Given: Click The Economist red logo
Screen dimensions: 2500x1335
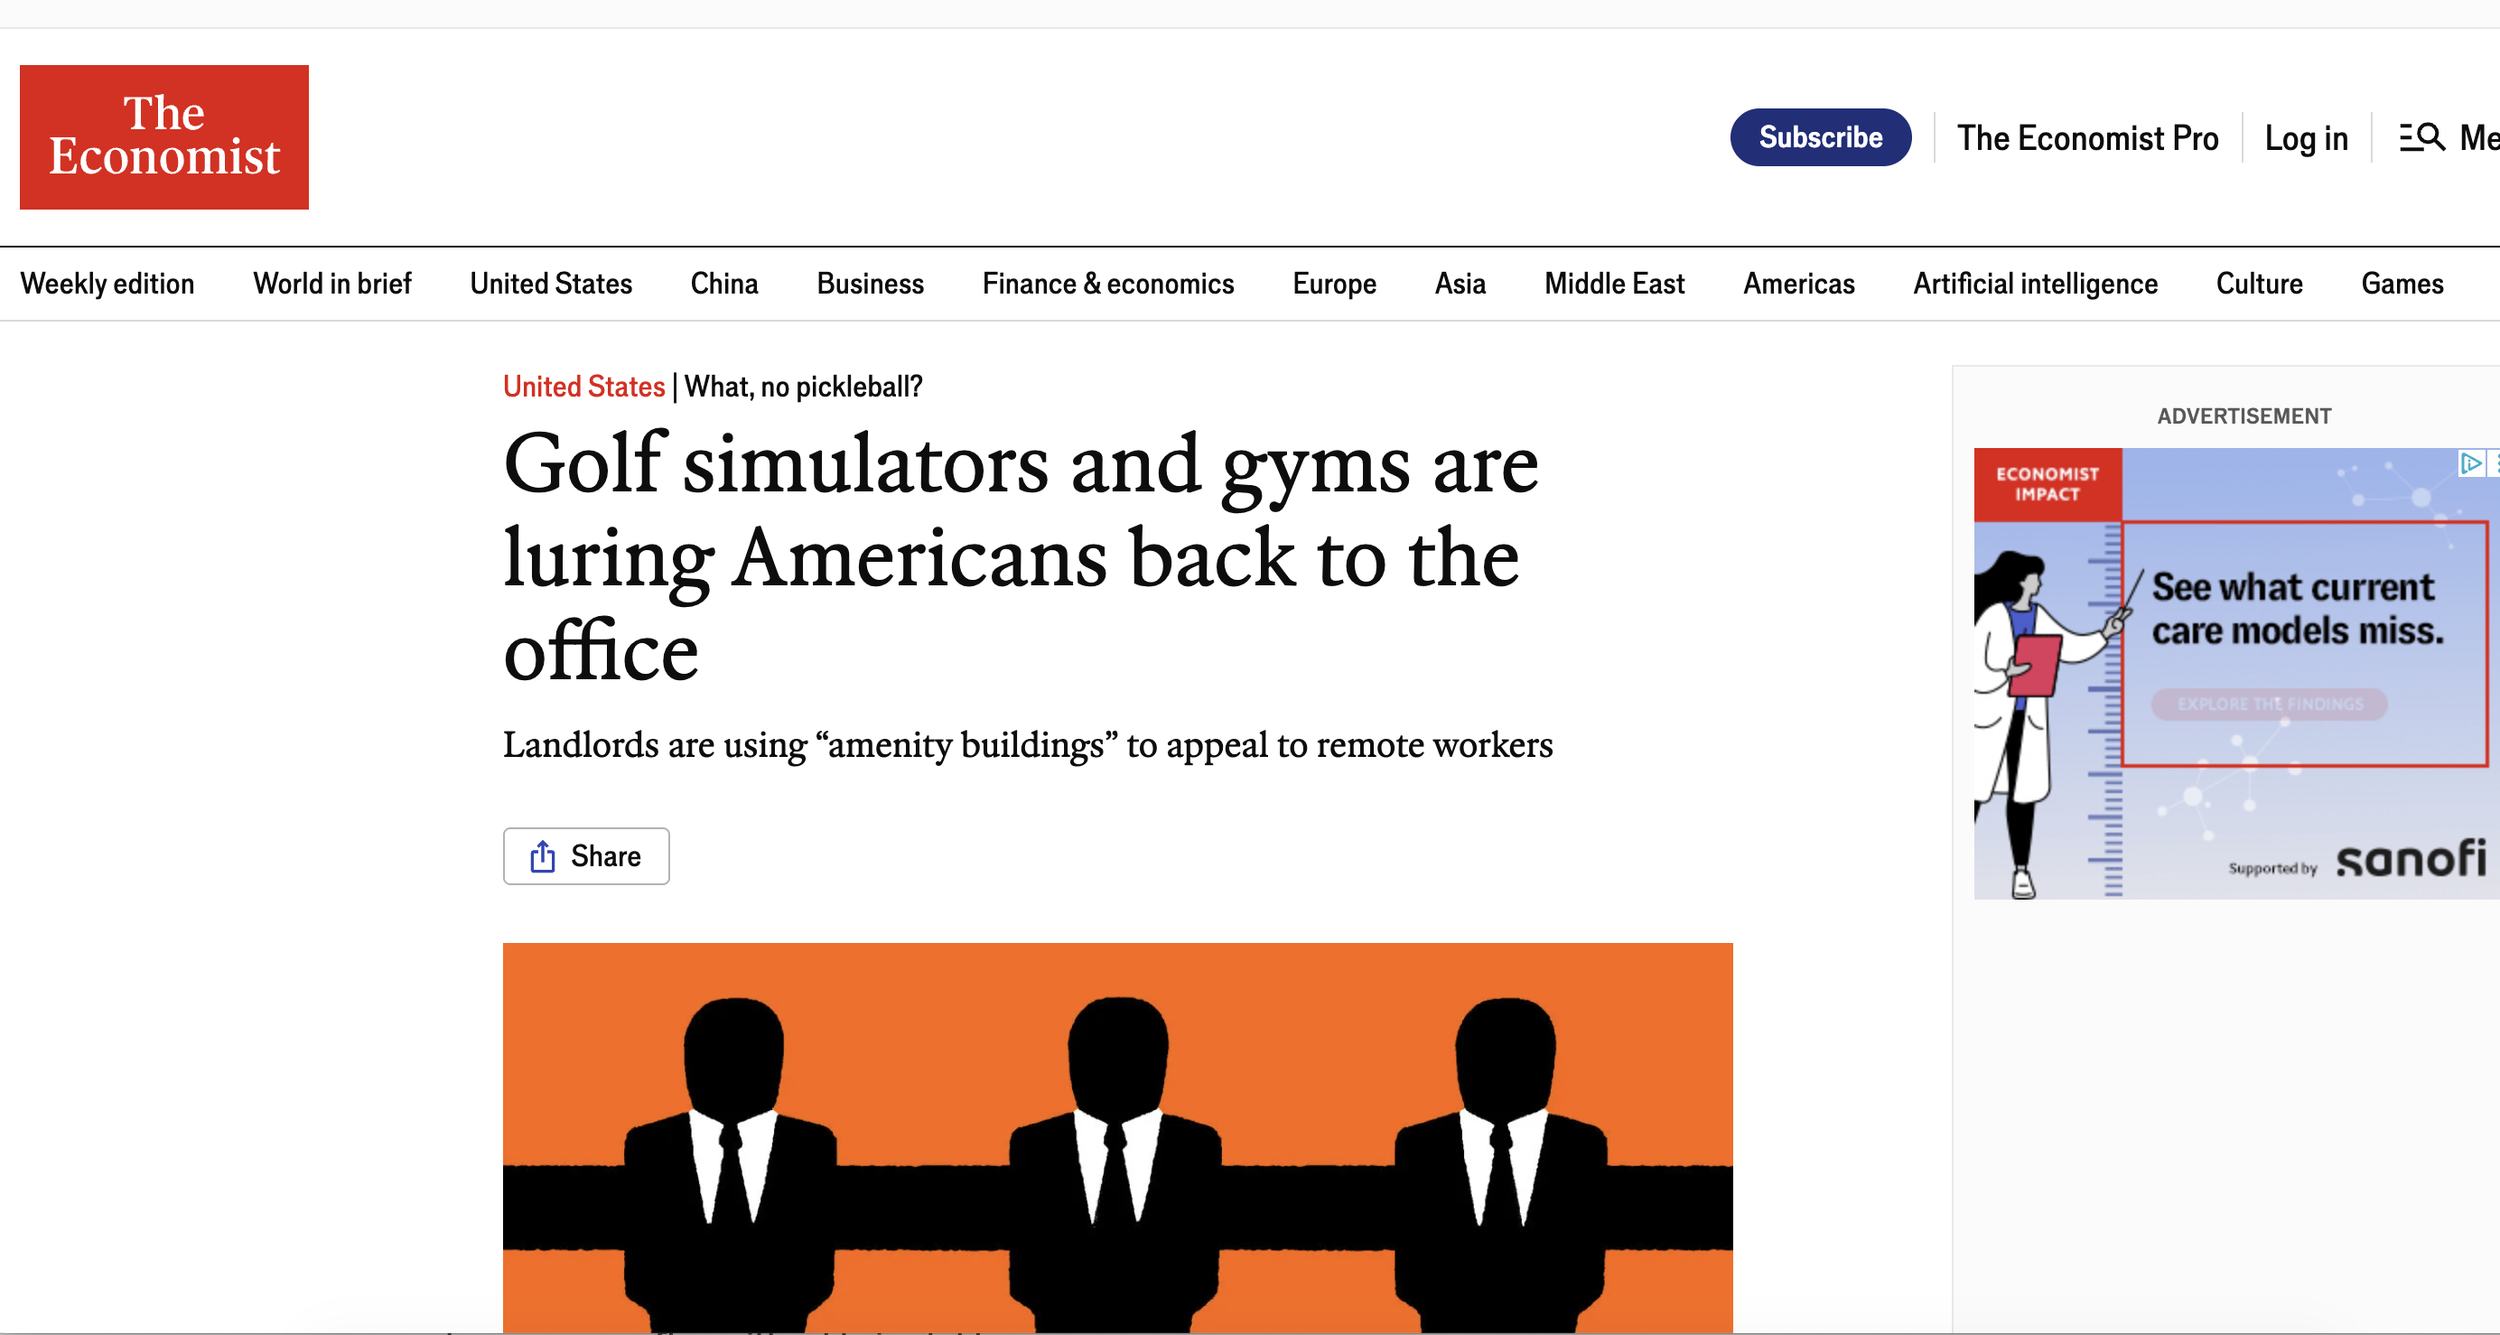Looking at the screenshot, I should click(x=164, y=137).
